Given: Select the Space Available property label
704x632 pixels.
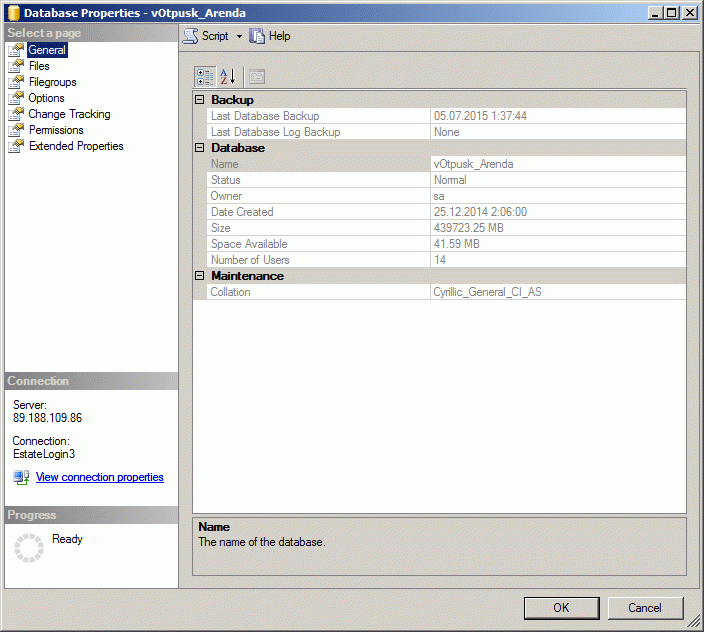Looking at the screenshot, I should [249, 244].
